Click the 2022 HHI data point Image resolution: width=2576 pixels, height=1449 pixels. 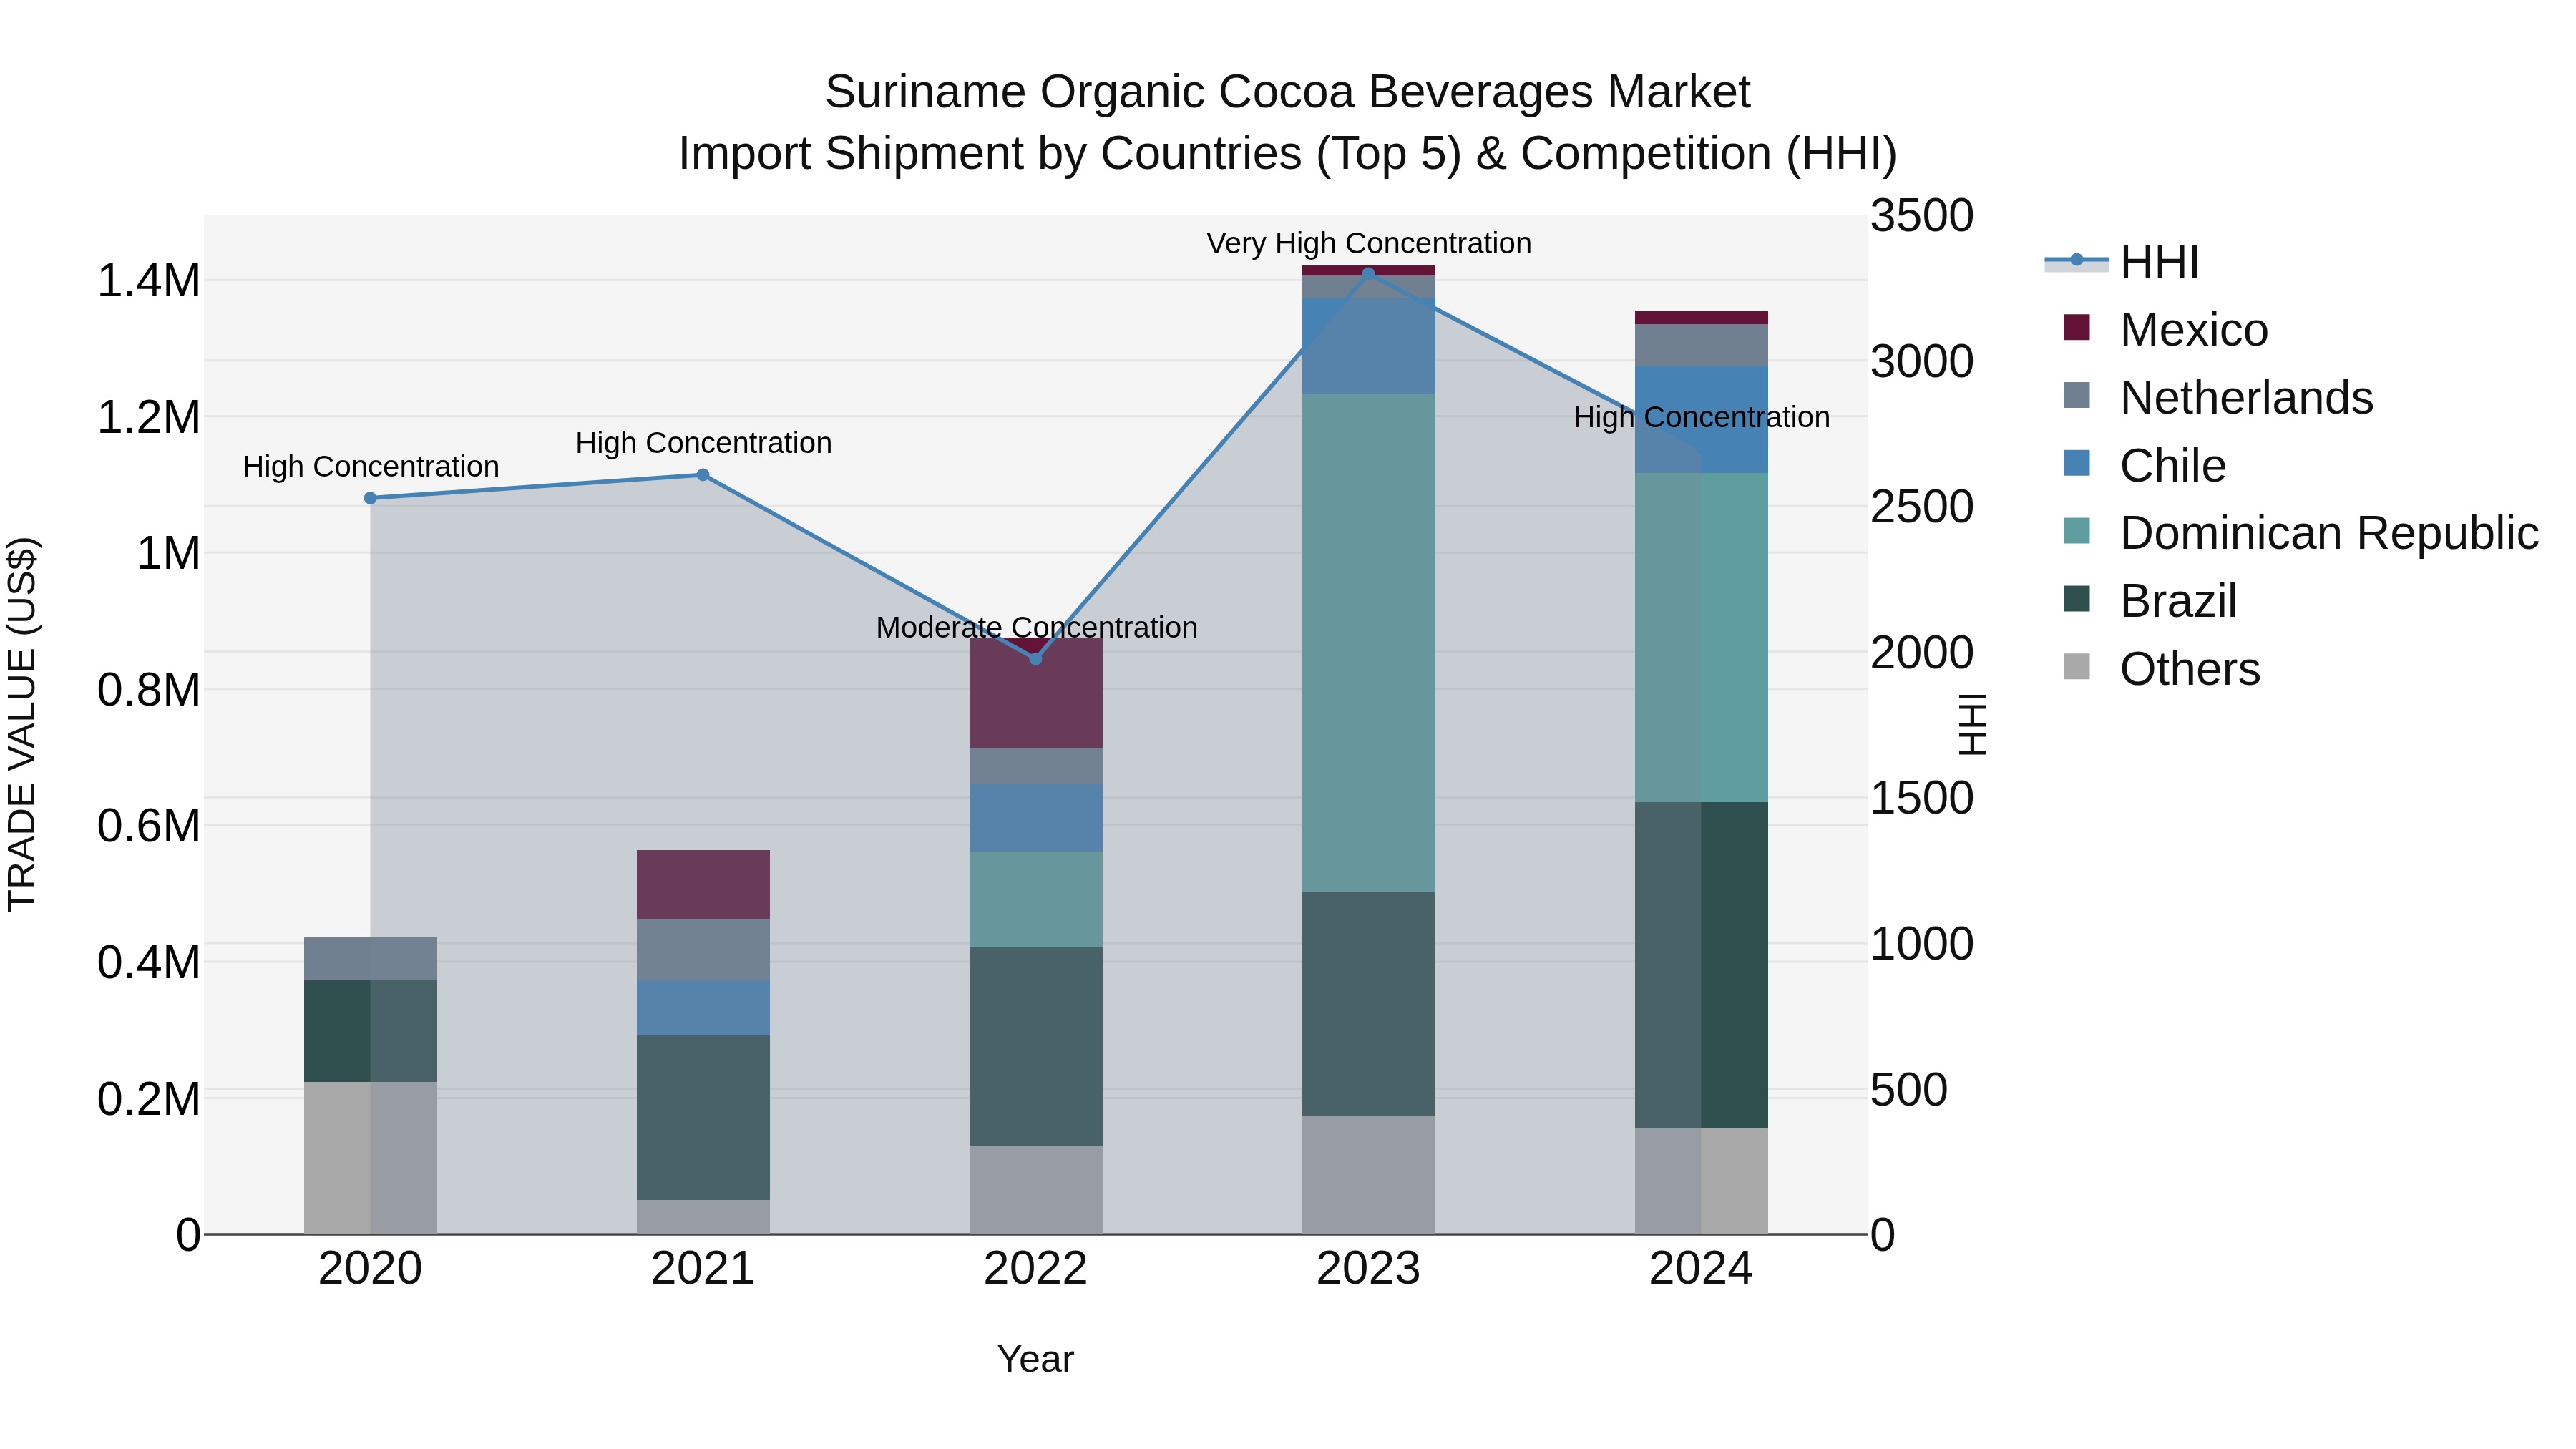(x=1036, y=659)
